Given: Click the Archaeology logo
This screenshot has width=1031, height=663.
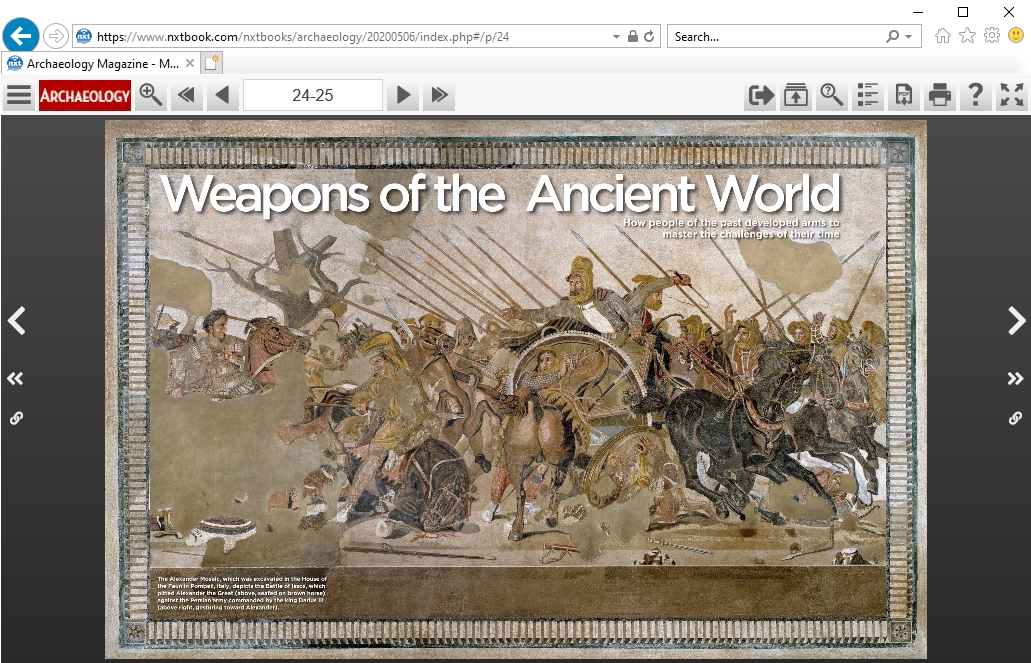Looking at the screenshot, I should pyautogui.click(x=85, y=96).
